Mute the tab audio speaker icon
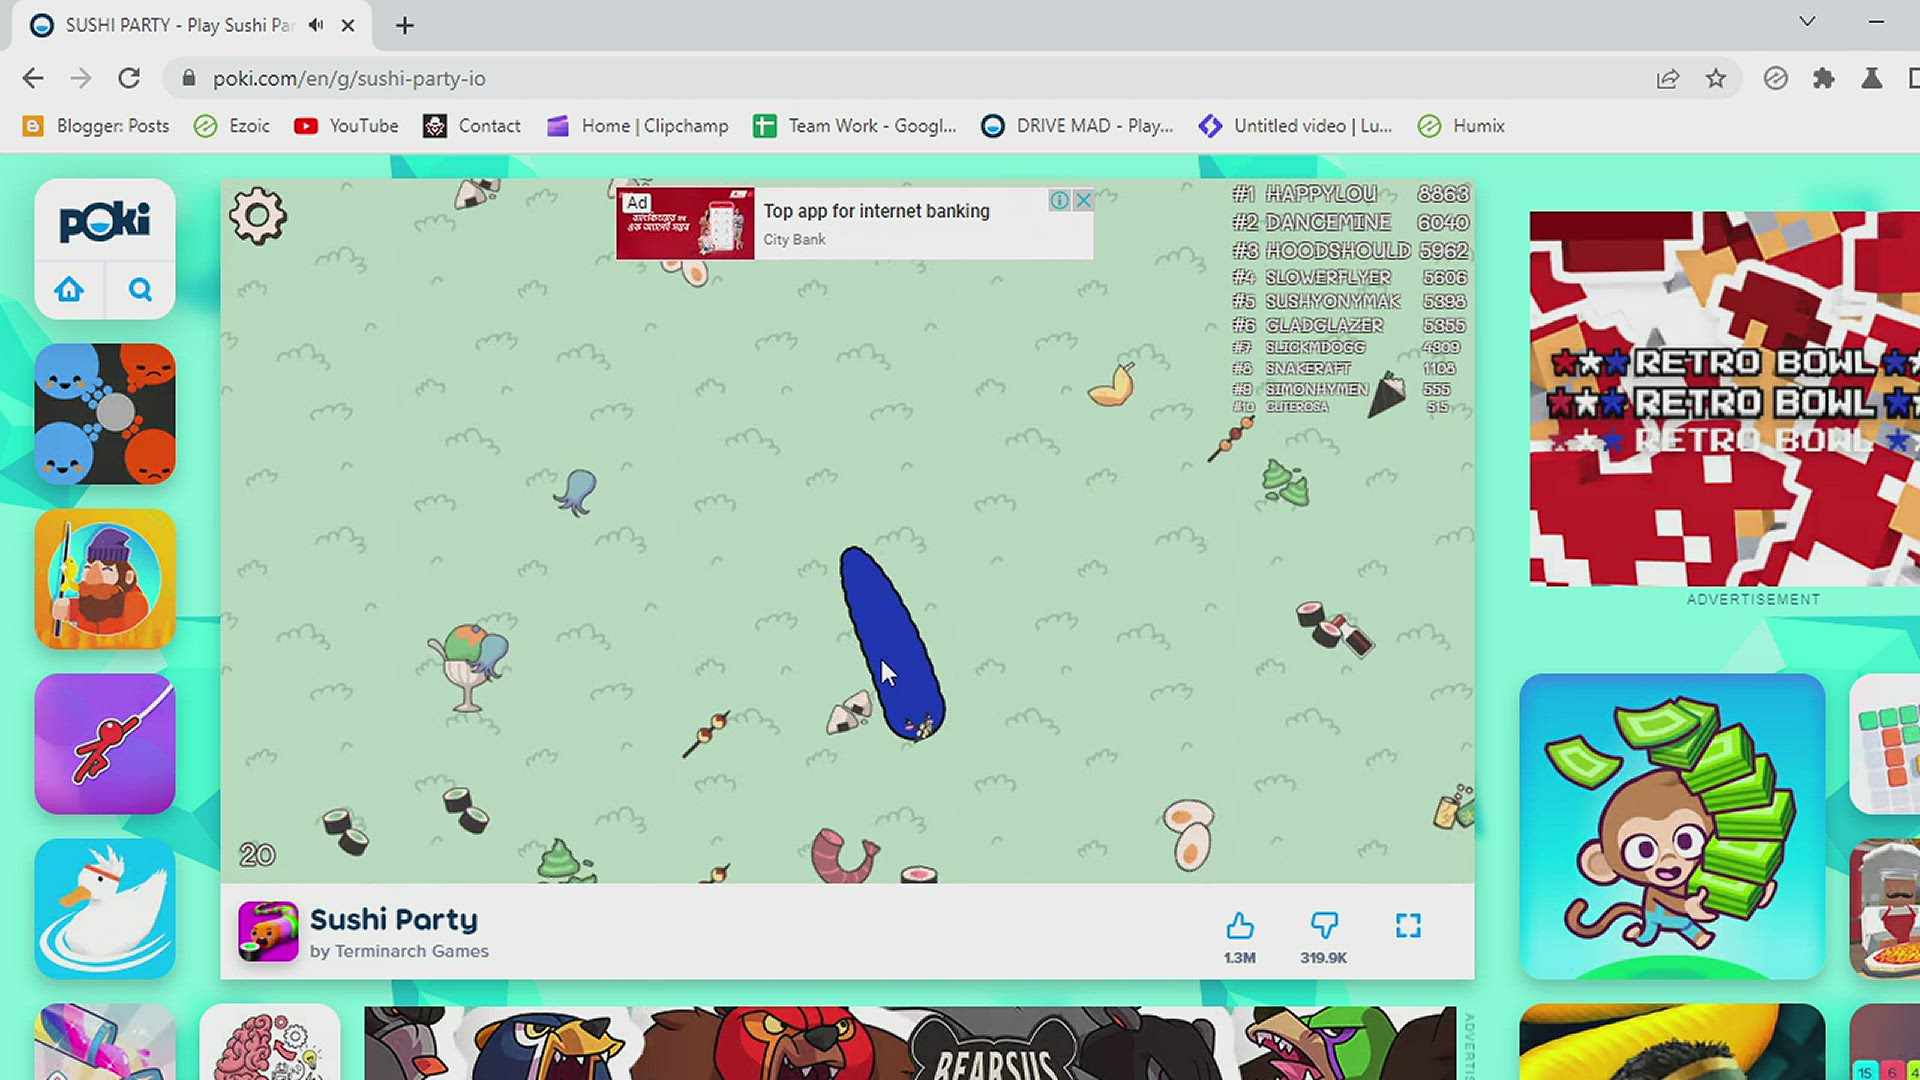The width and height of the screenshot is (1920, 1080). (316, 25)
